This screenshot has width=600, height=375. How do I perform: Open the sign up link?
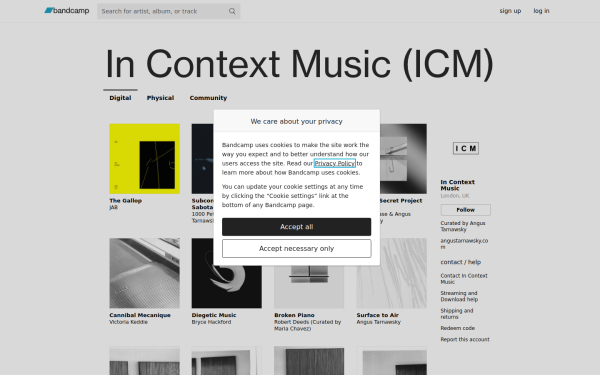coord(510,11)
